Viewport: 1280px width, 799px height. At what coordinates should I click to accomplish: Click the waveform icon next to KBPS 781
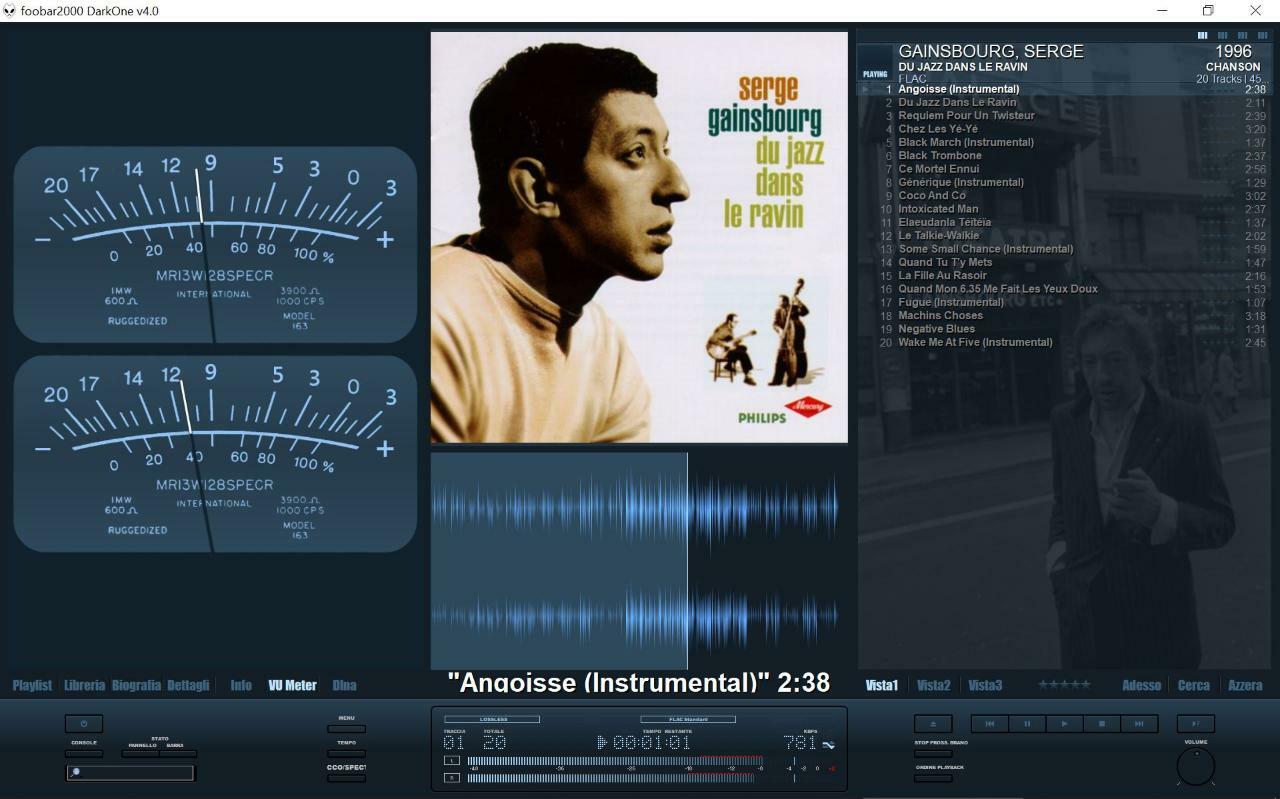(828, 744)
